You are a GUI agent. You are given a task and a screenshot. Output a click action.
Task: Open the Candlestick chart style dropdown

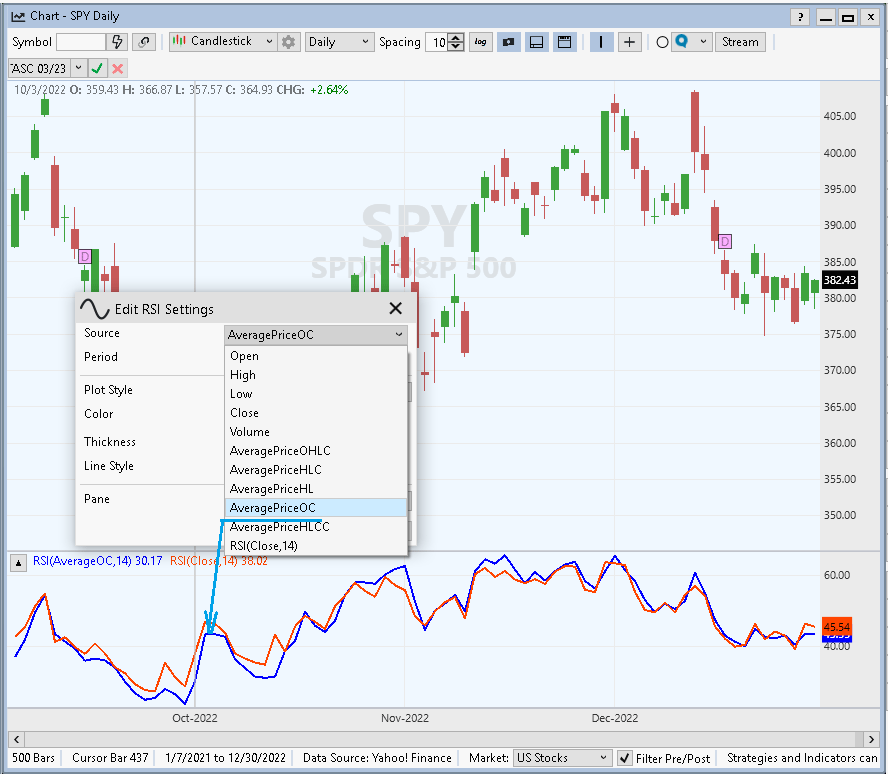(222, 42)
